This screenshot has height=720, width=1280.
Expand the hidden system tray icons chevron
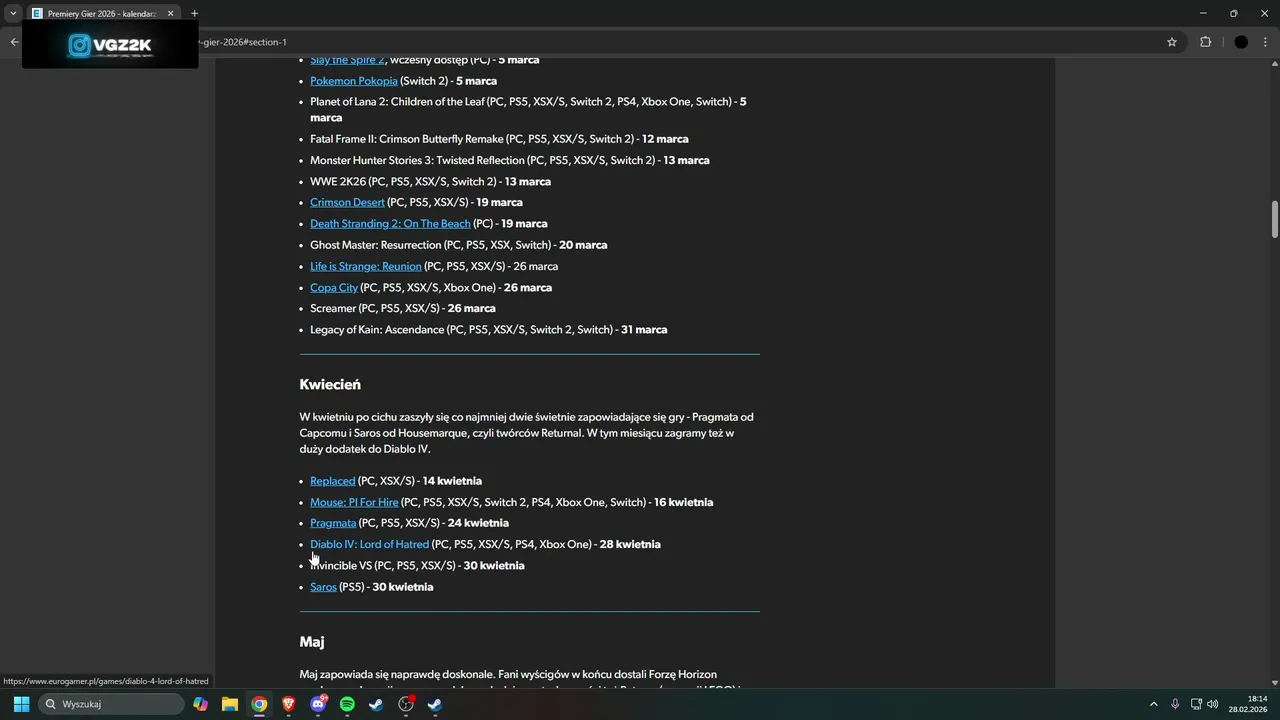click(1153, 704)
